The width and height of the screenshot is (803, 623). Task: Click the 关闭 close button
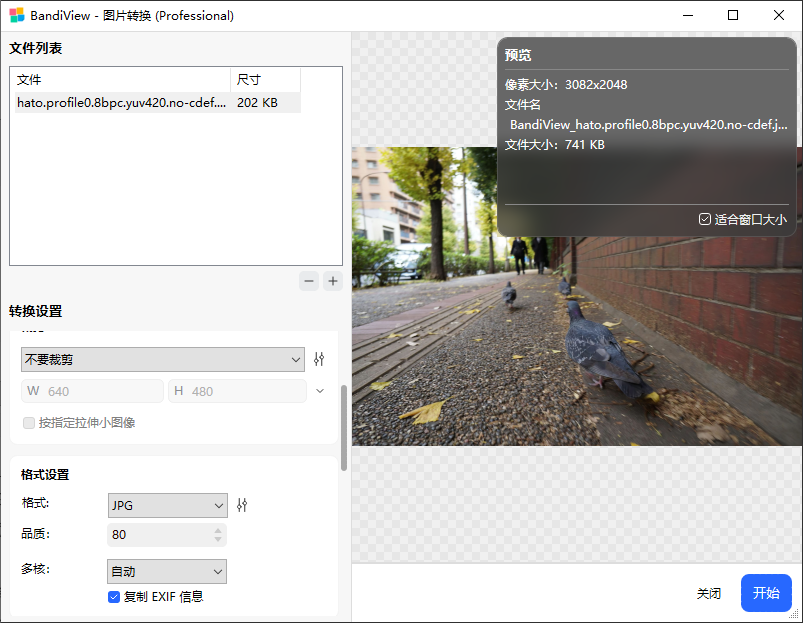(x=709, y=593)
